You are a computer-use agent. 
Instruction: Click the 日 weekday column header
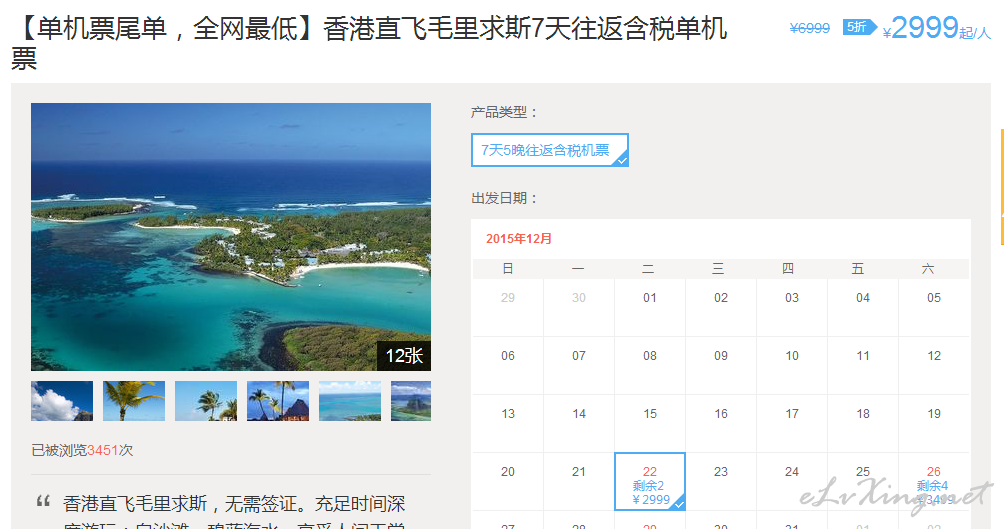click(508, 268)
